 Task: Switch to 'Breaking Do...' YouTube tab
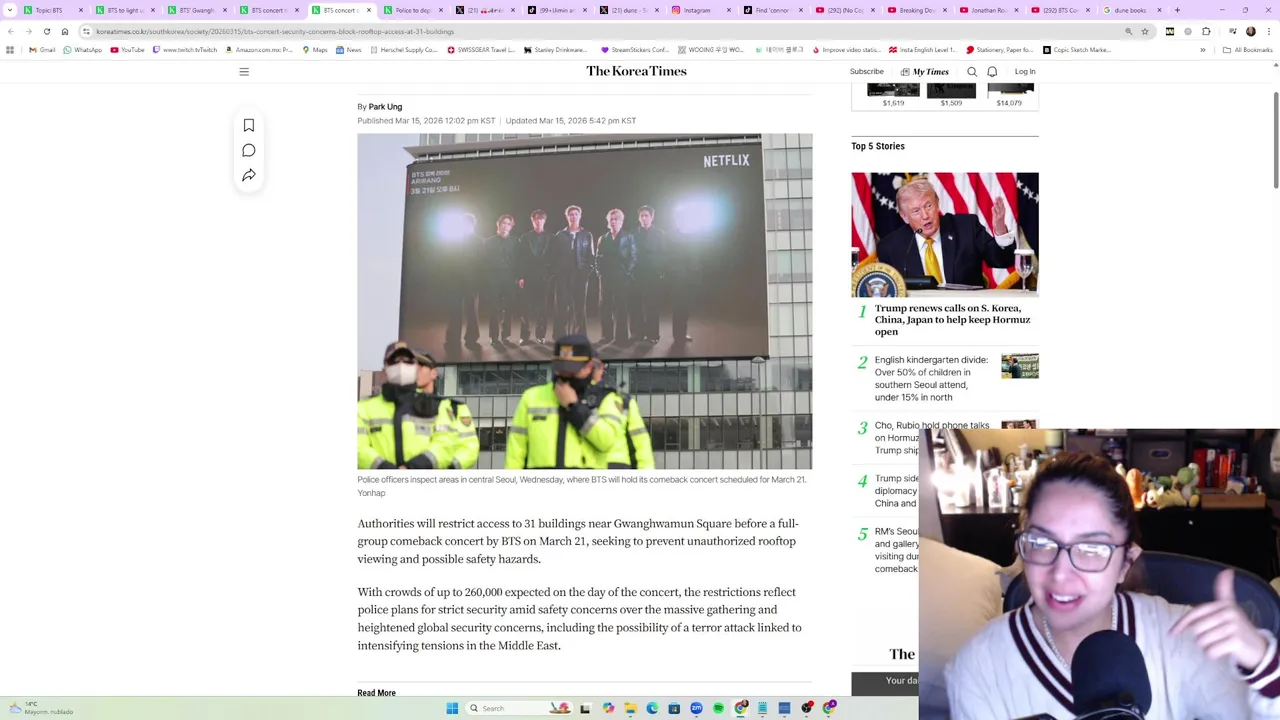(917, 10)
